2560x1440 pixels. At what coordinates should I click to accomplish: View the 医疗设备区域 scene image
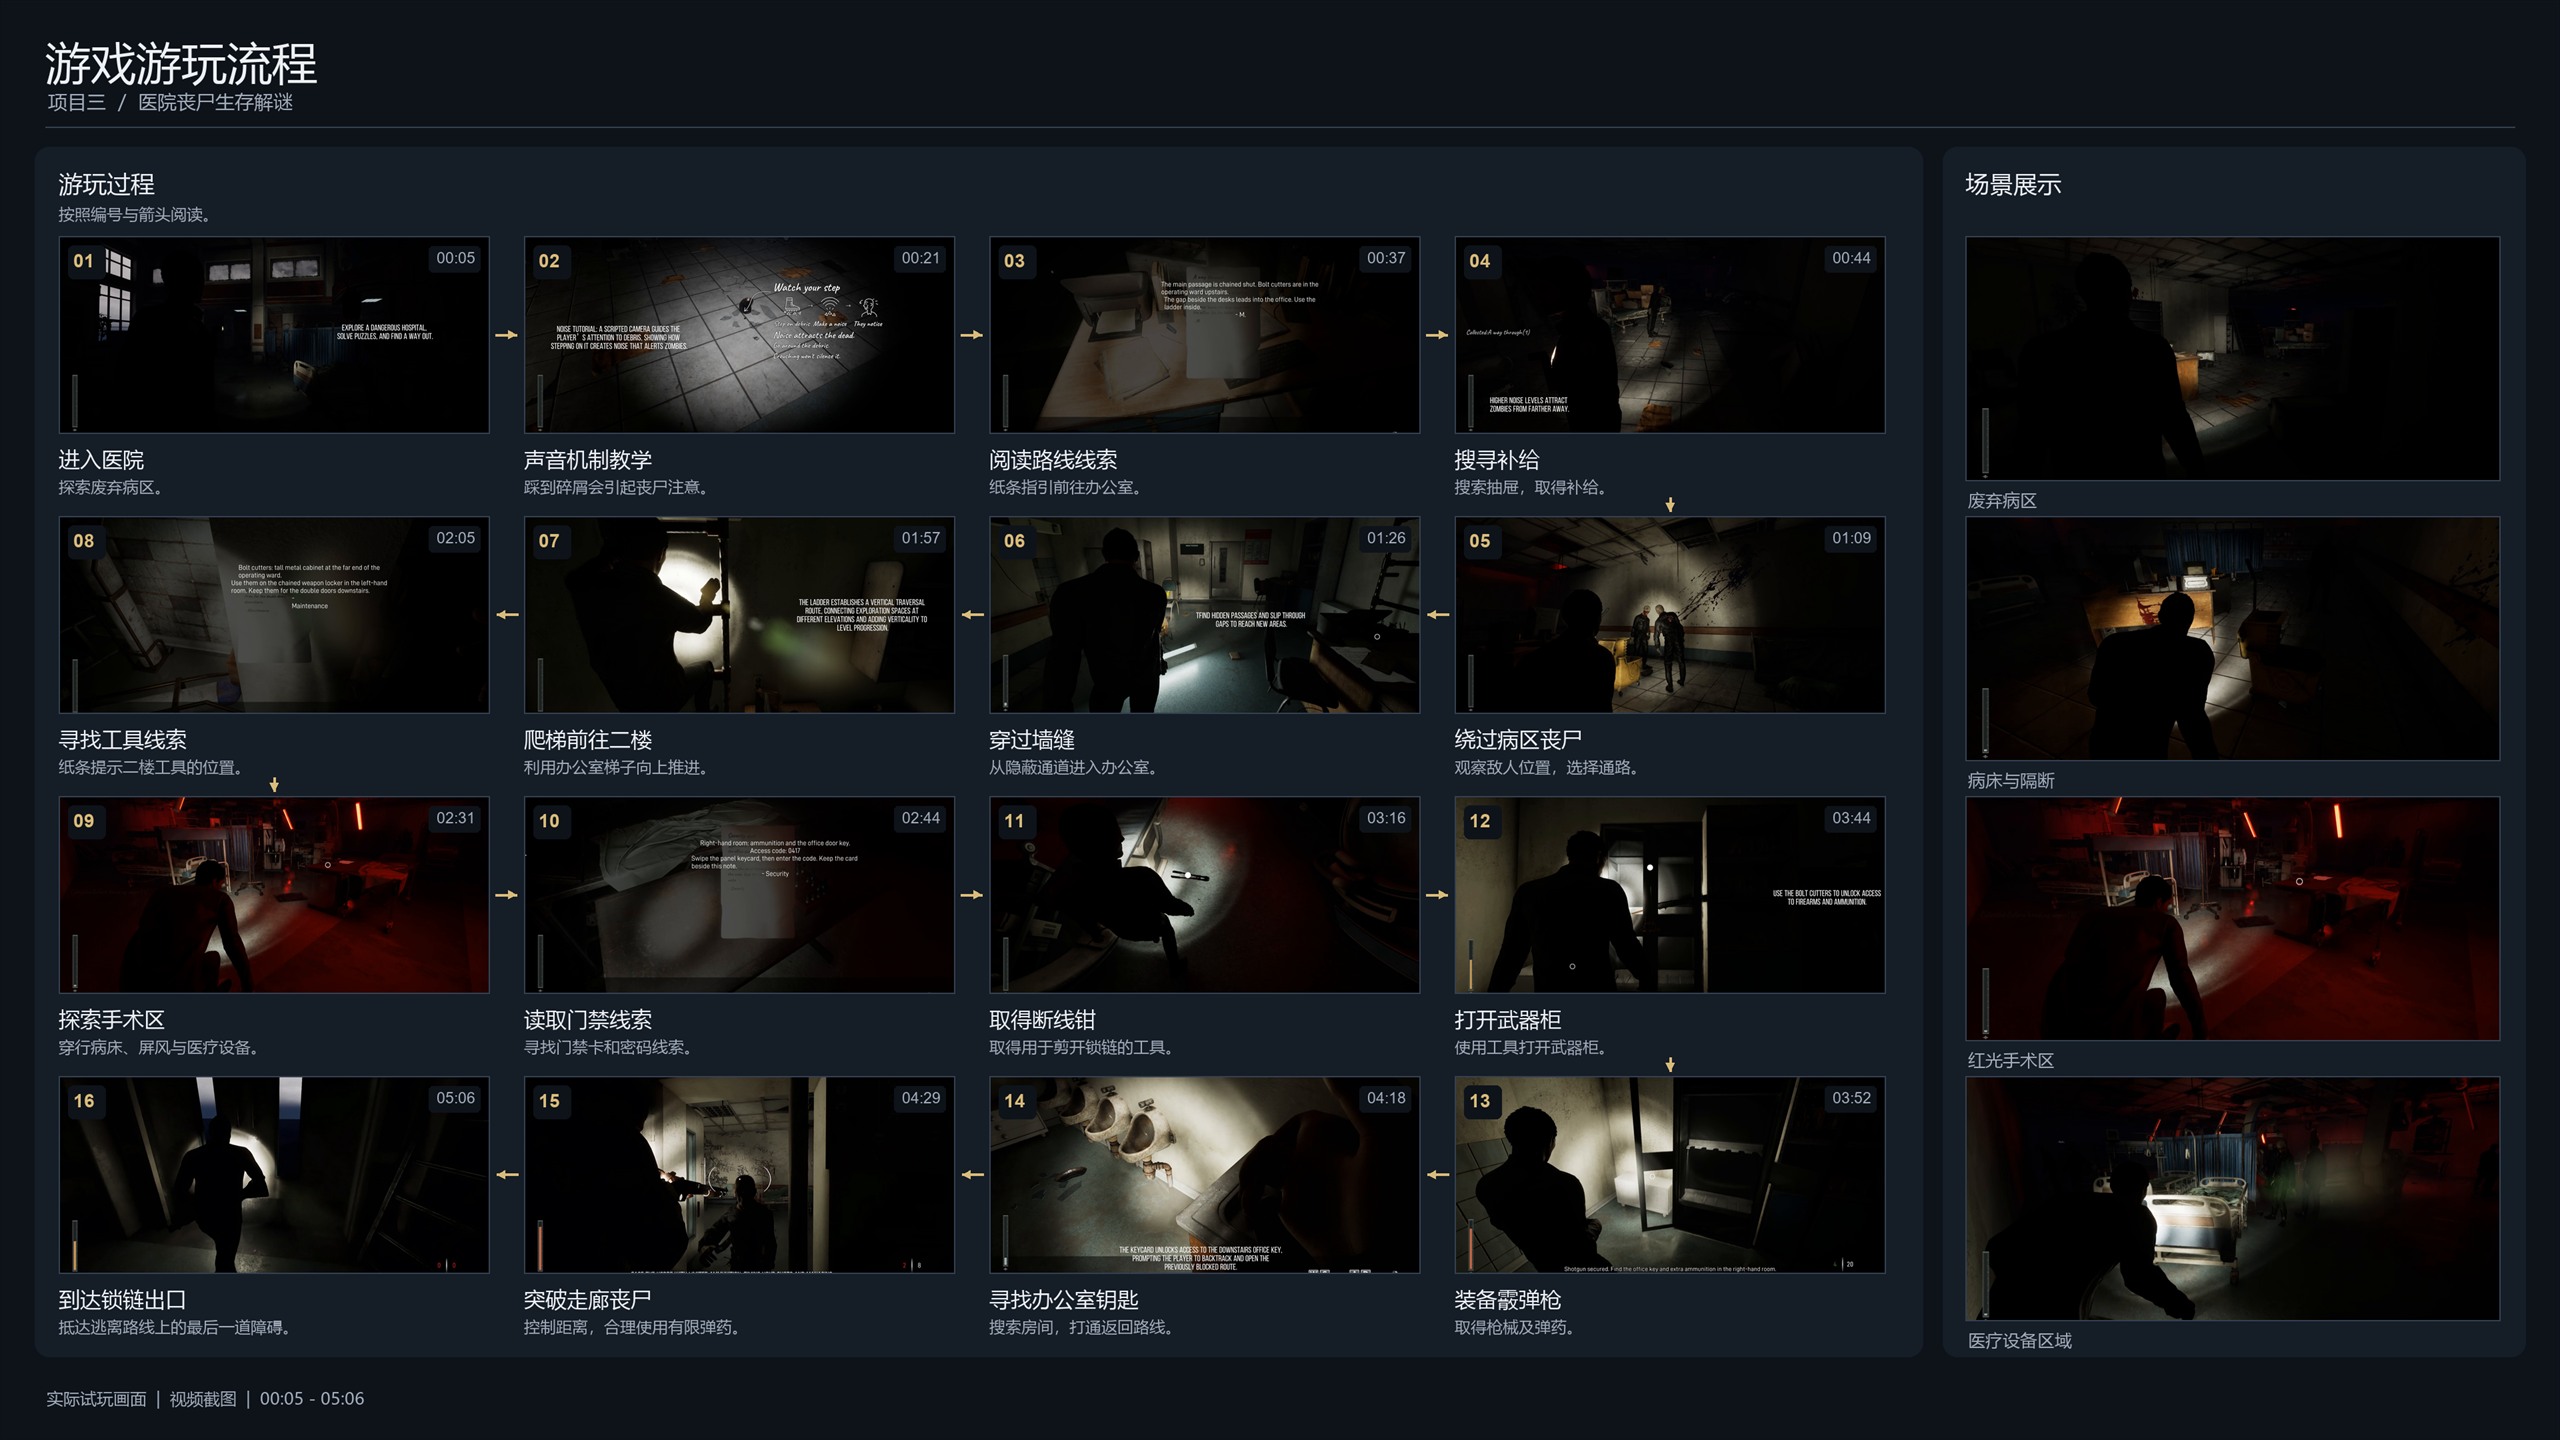[2232, 1198]
